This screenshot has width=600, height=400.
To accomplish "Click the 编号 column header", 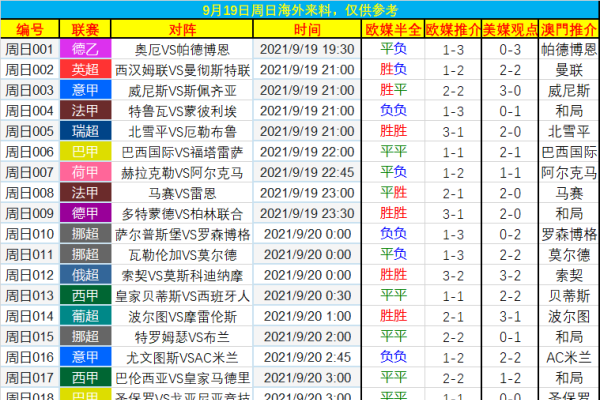I will (30, 29).
